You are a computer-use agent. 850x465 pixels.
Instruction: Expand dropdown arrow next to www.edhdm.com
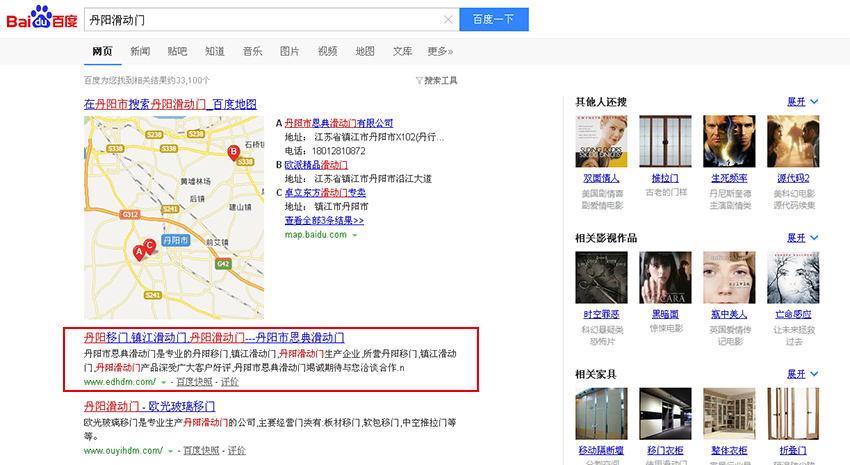pos(164,383)
